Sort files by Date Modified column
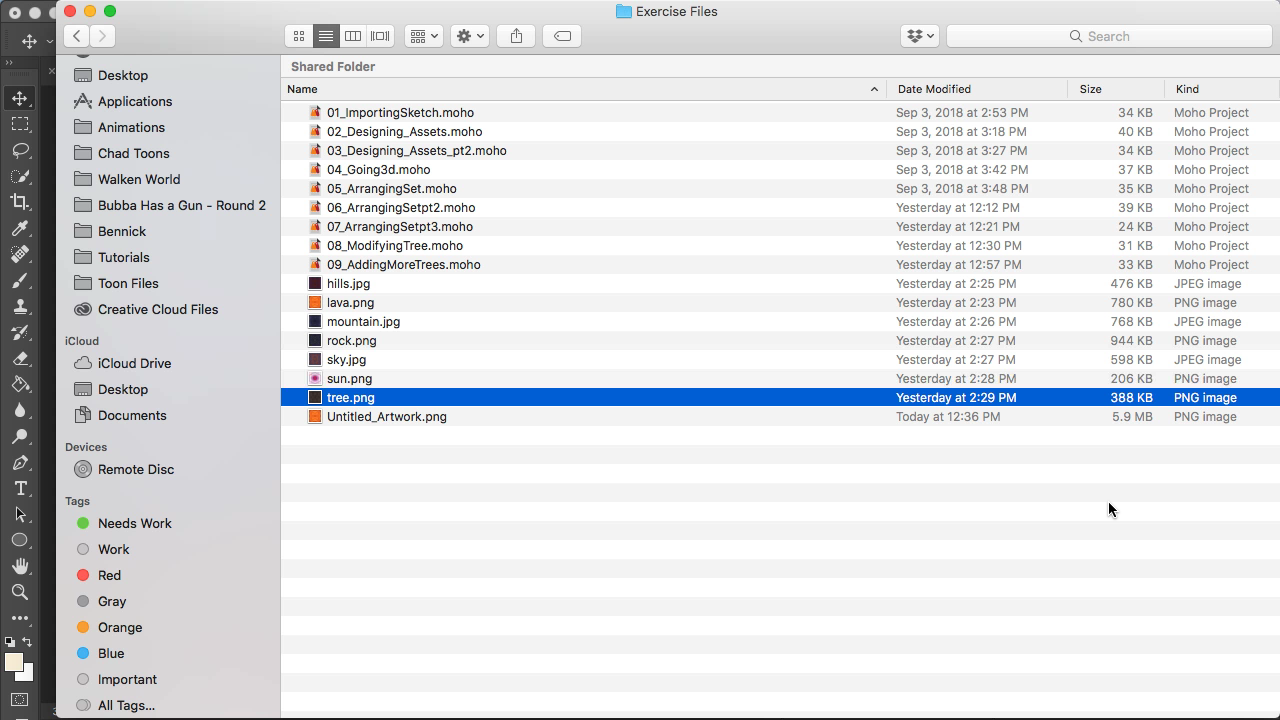The width and height of the screenshot is (1280, 720). (934, 89)
